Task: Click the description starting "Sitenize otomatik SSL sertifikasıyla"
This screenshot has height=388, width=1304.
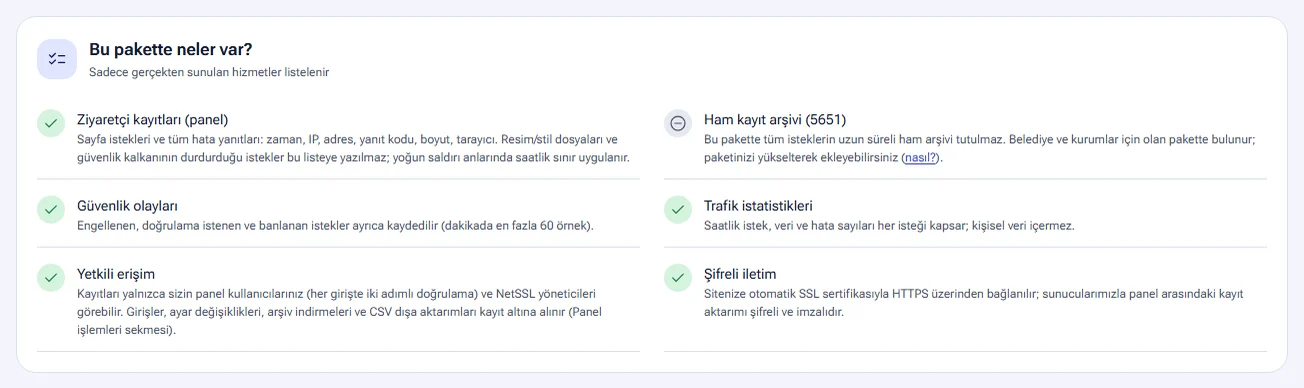Action: click(x=973, y=303)
